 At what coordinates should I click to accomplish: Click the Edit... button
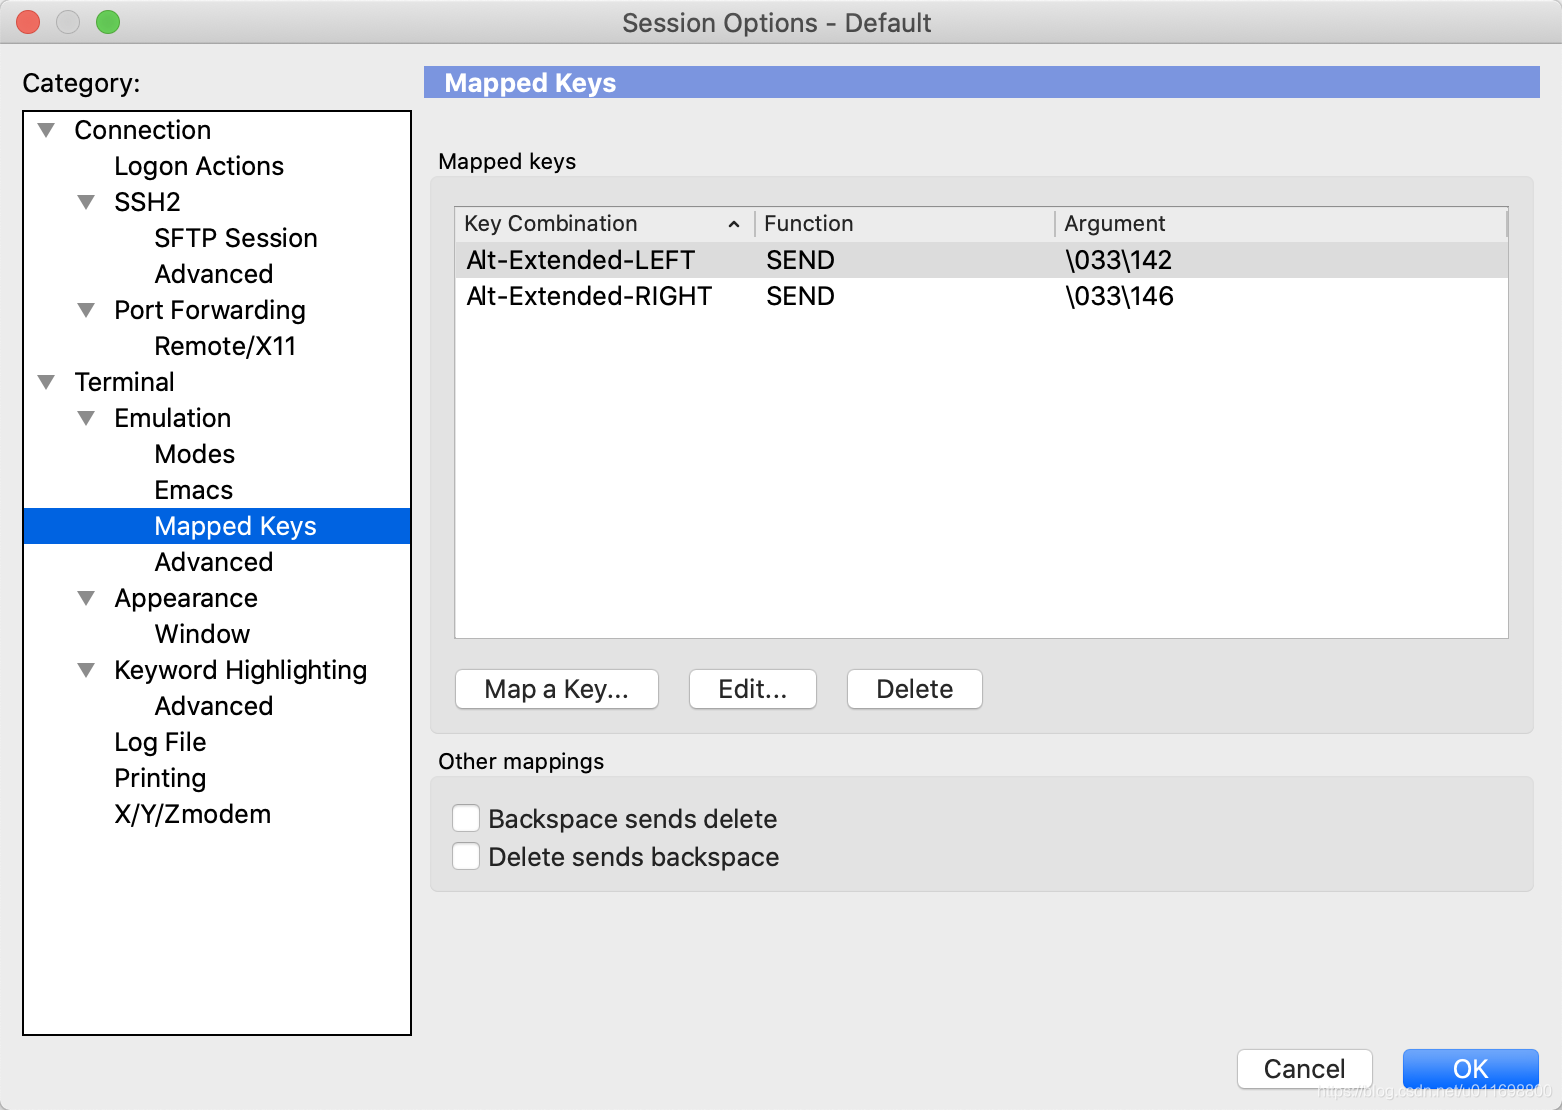point(753,689)
